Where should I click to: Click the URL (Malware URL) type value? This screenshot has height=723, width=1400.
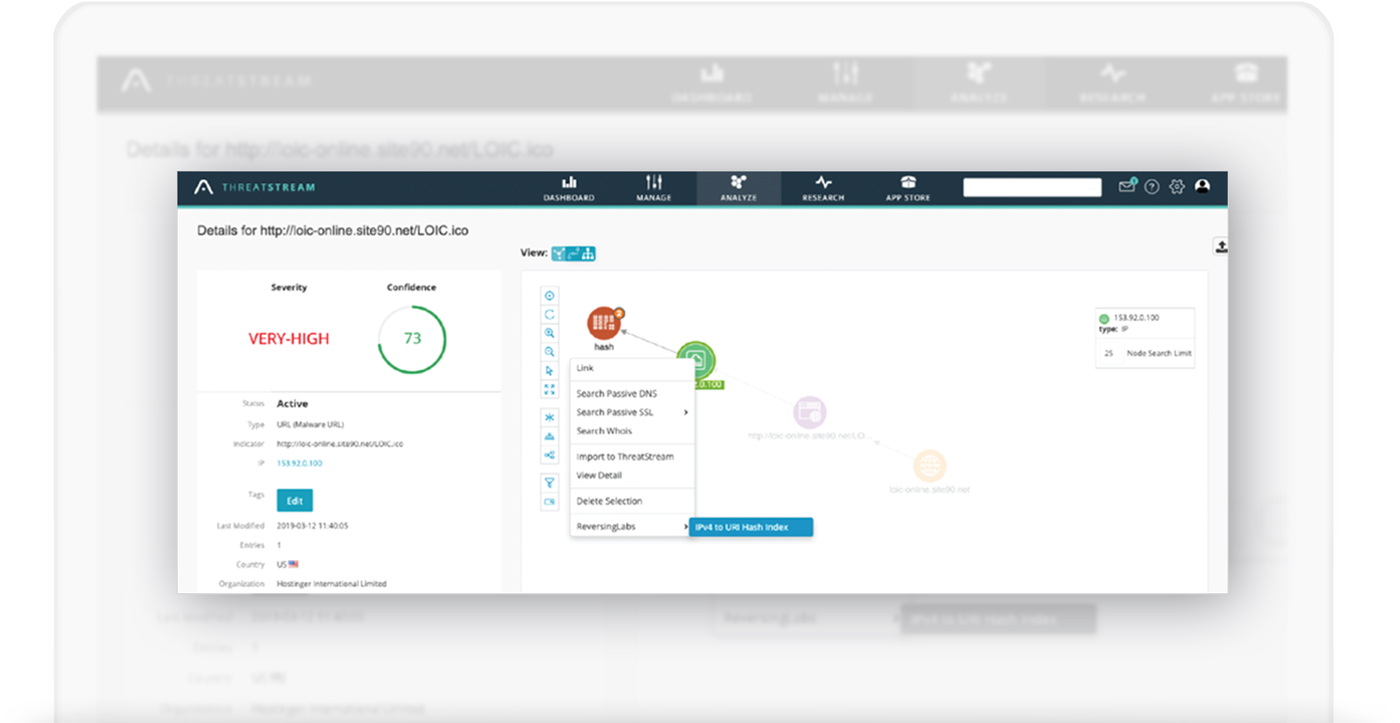pos(310,424)
